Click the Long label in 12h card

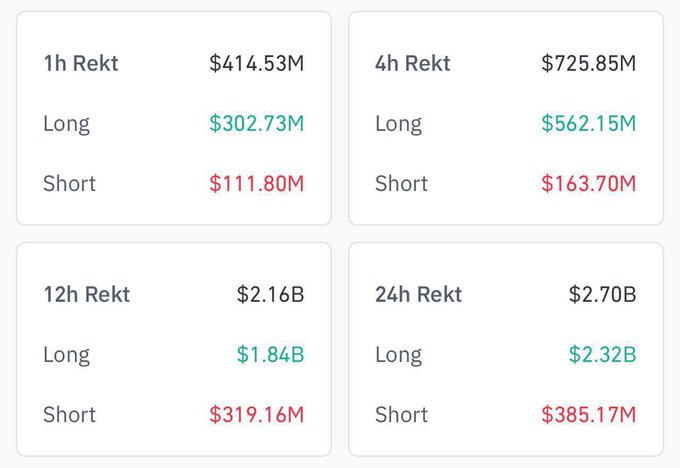[66, 355]
